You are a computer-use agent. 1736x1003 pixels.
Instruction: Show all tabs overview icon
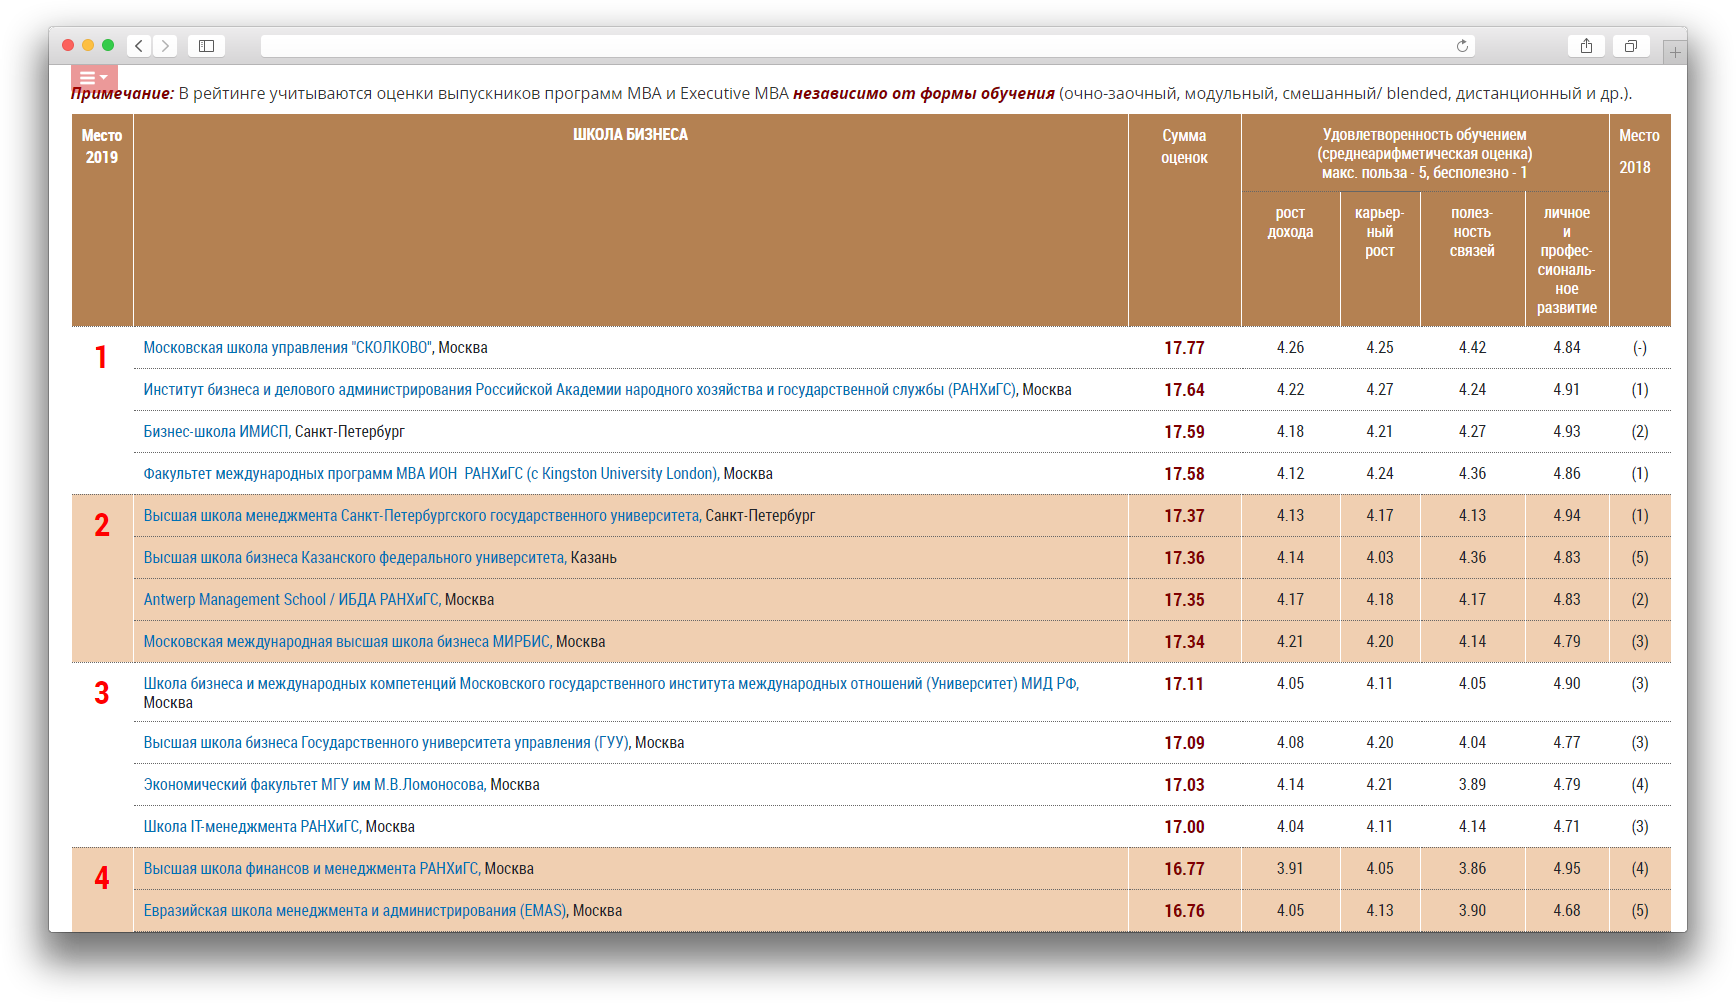coord(1631,46)
